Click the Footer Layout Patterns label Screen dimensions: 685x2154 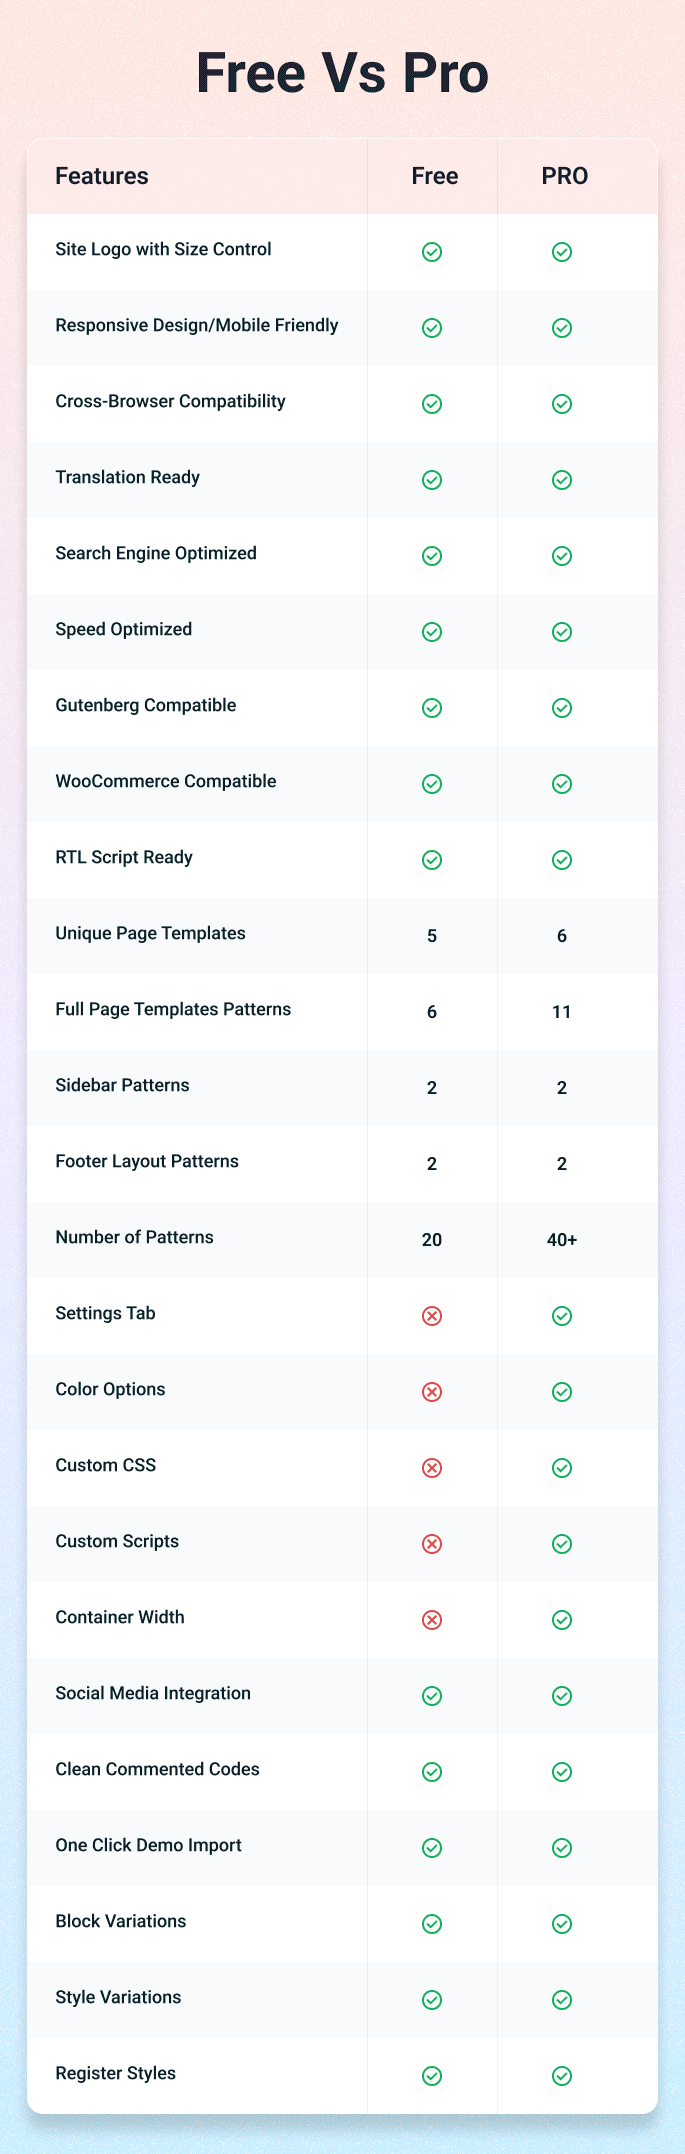pos(147,1161)
